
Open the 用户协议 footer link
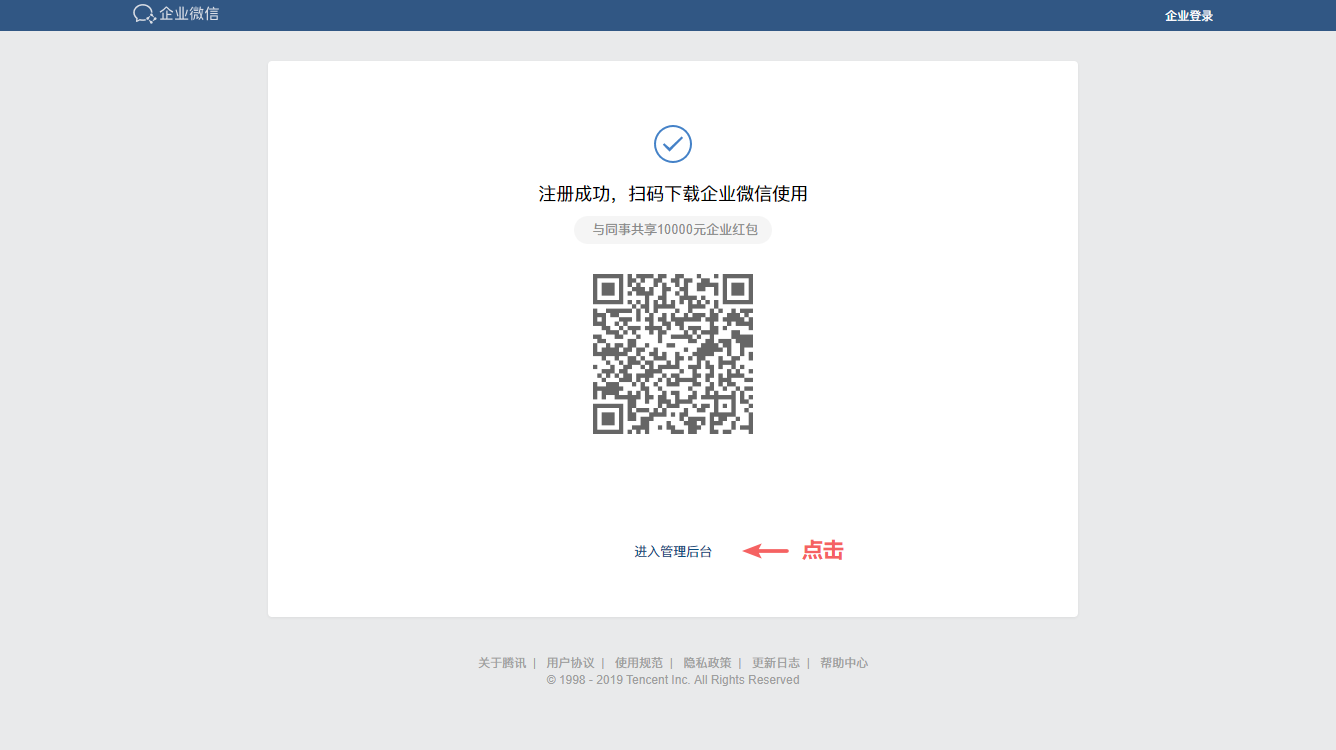[x=570, y=663]
